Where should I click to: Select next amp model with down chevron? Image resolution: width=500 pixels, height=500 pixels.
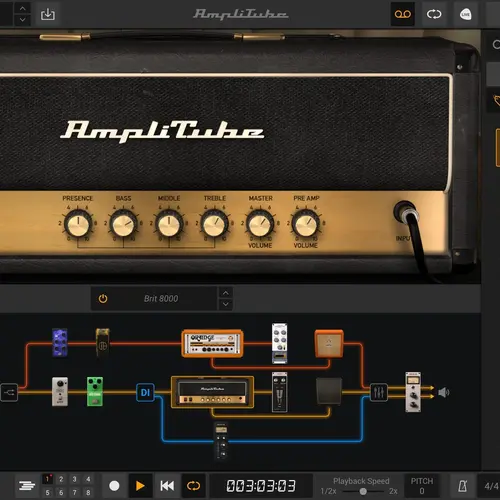click(226, 304)
